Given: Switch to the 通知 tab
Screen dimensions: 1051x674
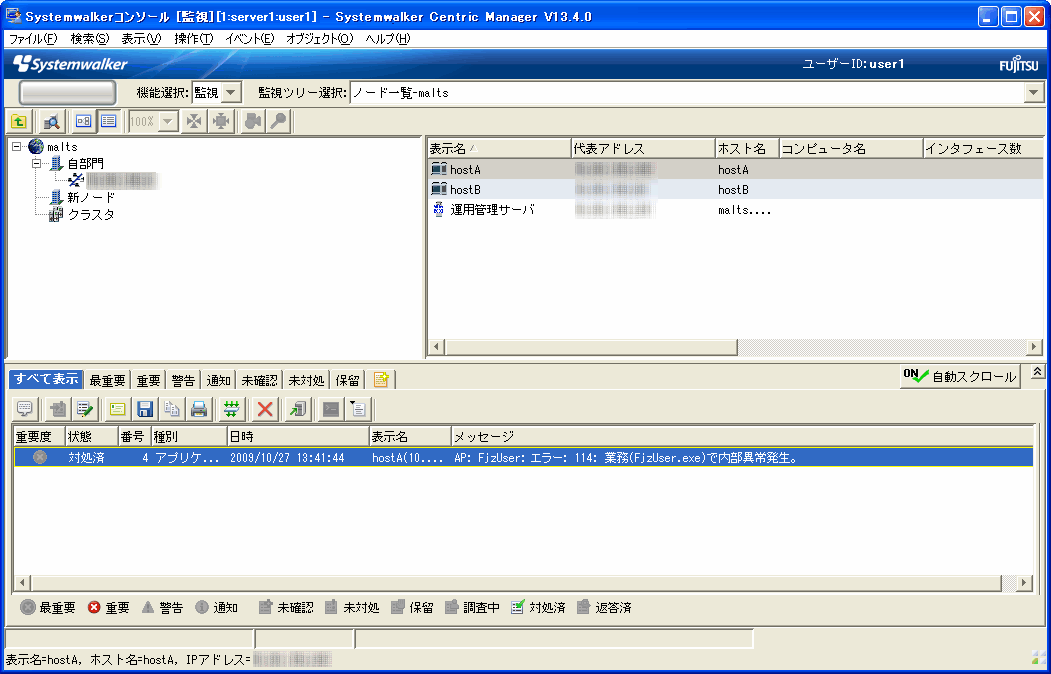Looking at the screenshot, I should 219,381.
